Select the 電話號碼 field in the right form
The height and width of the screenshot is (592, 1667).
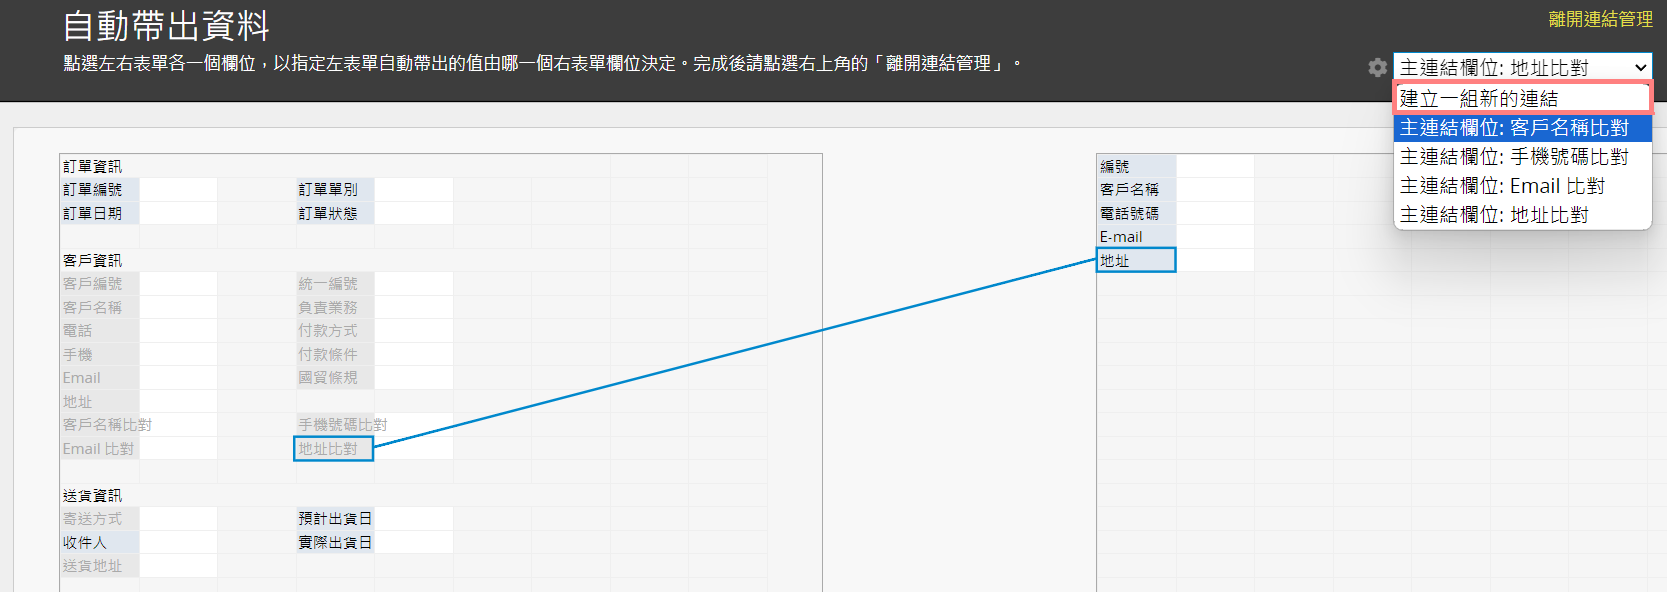pyautogui.click(x=1137, y=213)
